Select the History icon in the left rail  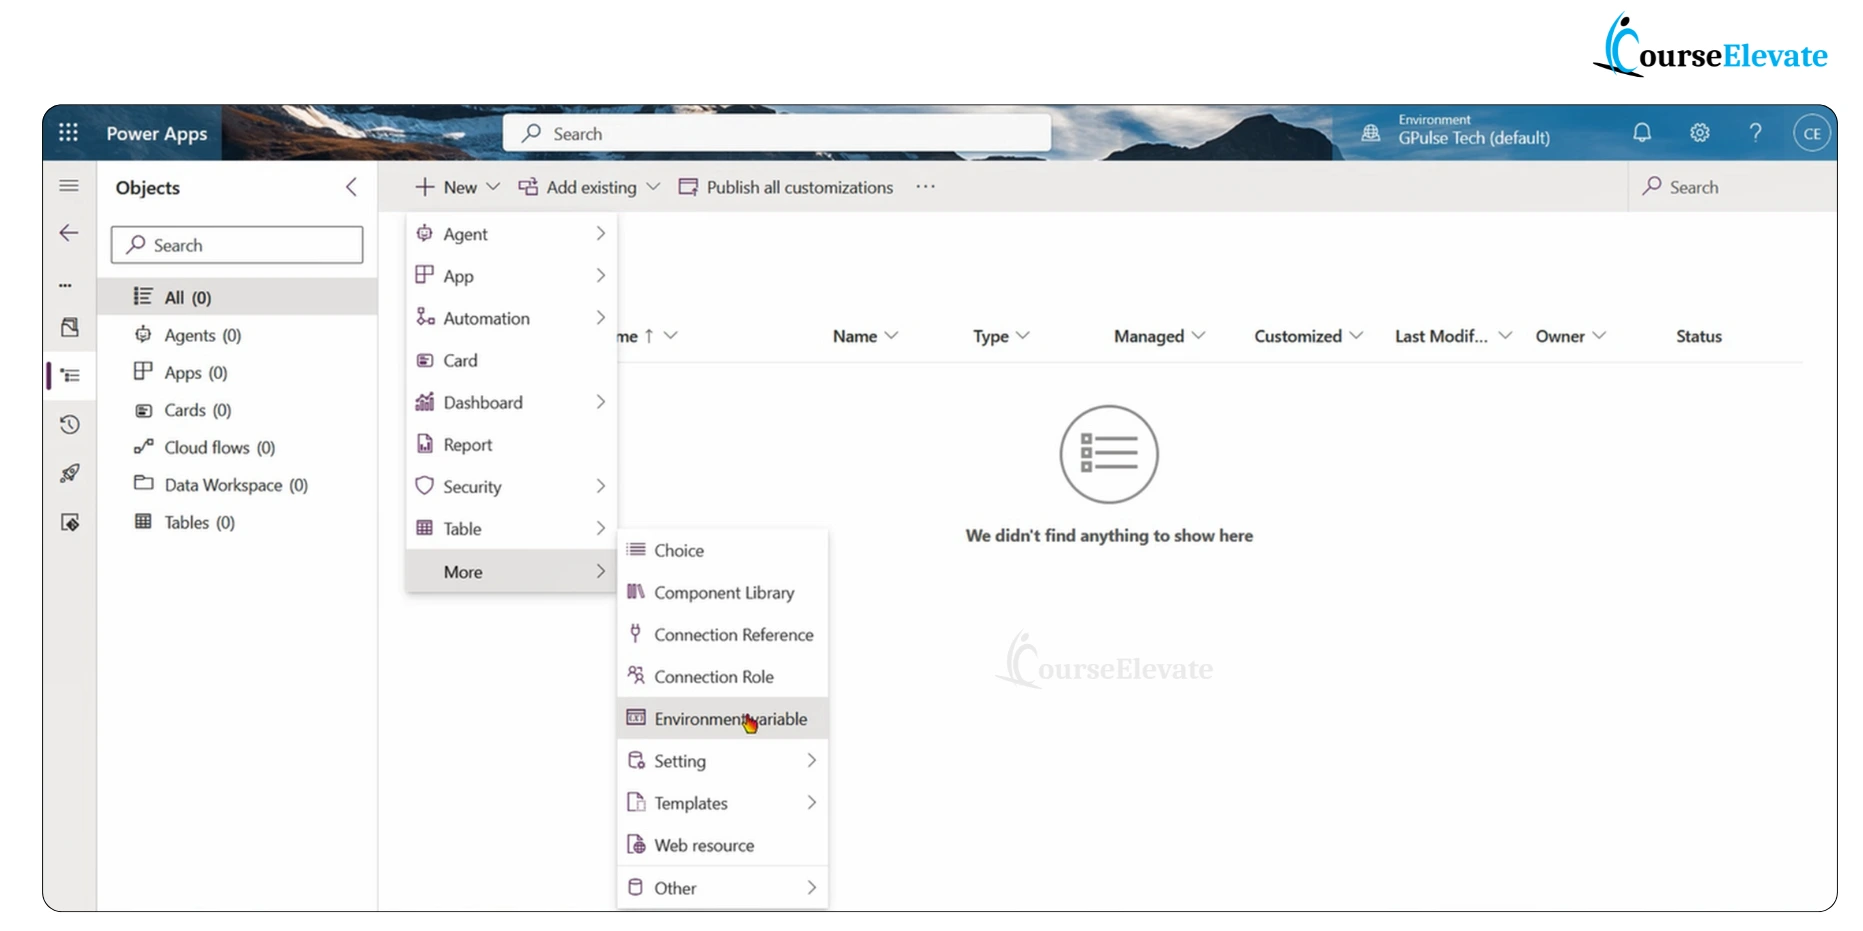click(x=68, y=424)
